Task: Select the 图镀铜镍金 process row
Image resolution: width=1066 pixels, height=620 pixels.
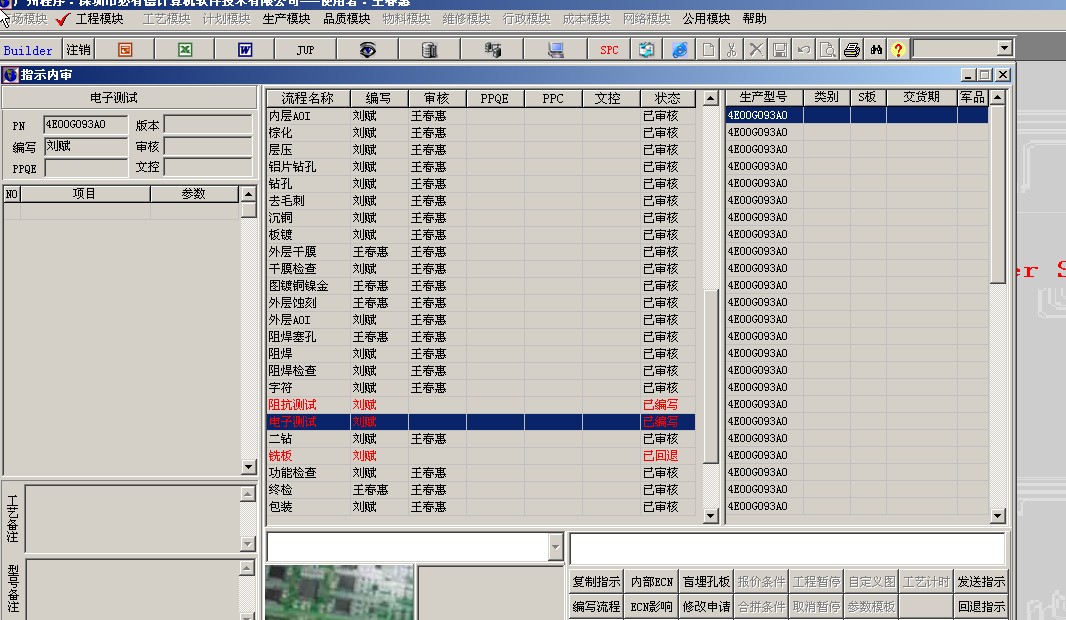Action: pos(481,286)
